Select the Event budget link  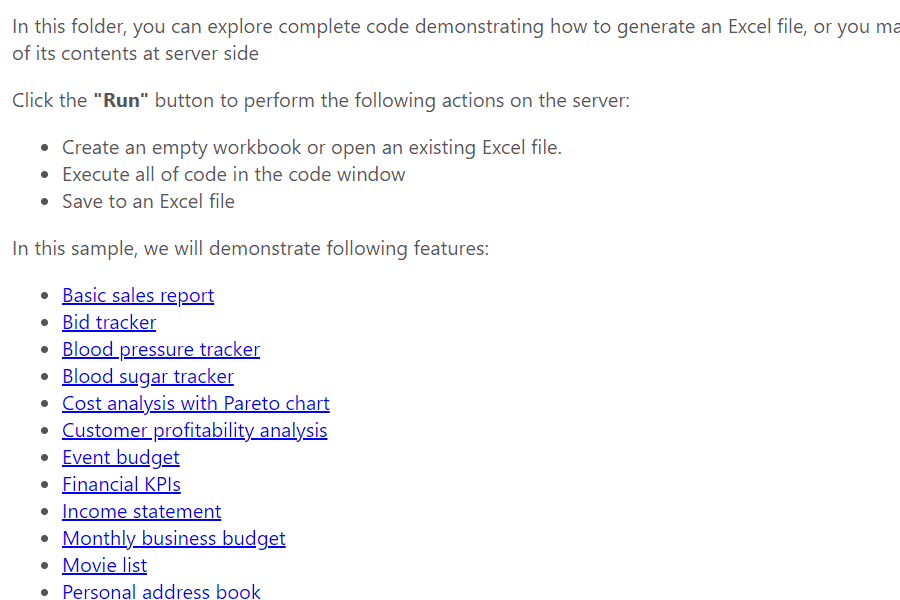point(121,457)
